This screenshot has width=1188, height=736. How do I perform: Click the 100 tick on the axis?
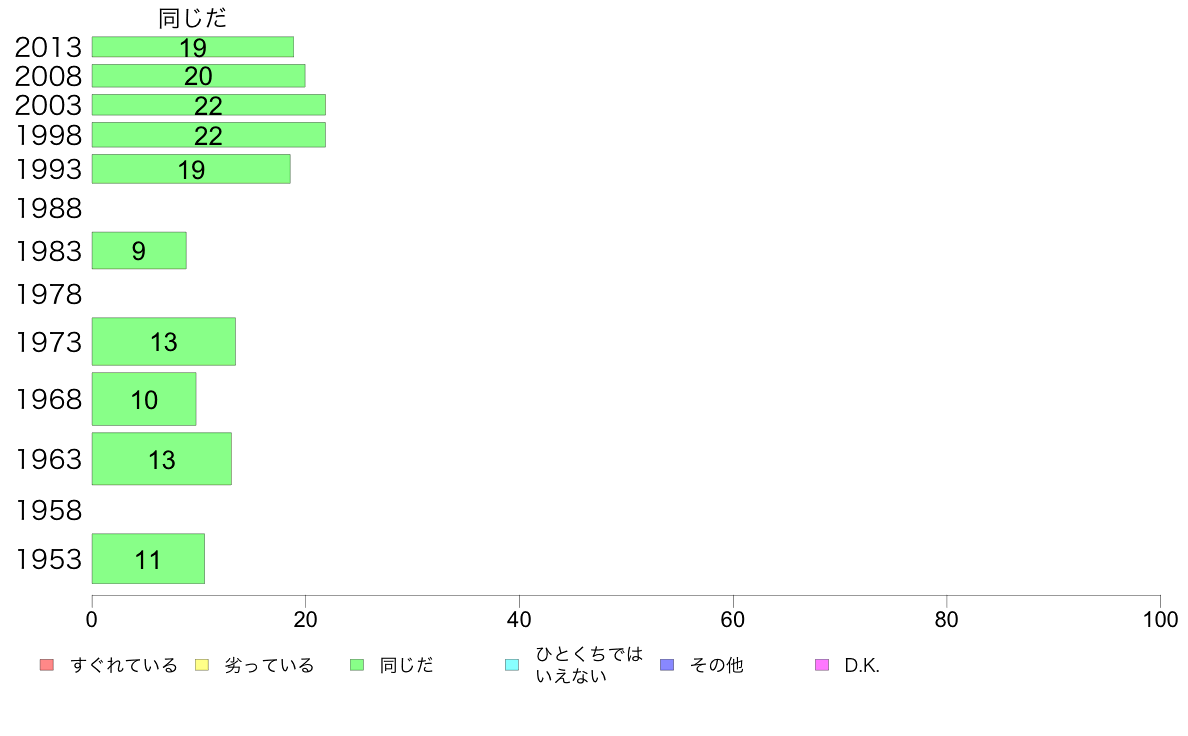point(1160,620)
